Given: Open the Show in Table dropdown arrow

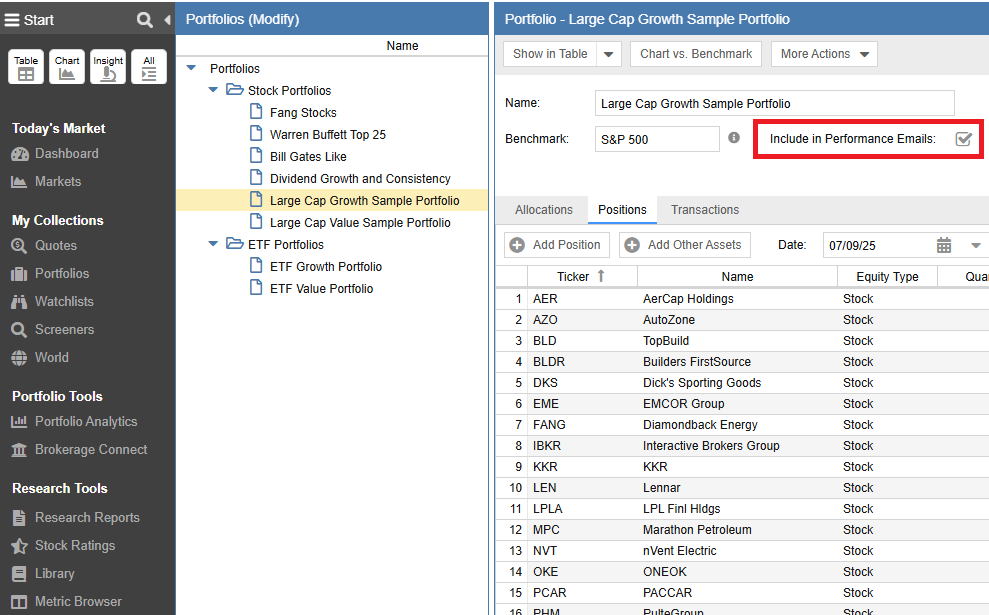Looking at the screenshot, I should [609, 54].
